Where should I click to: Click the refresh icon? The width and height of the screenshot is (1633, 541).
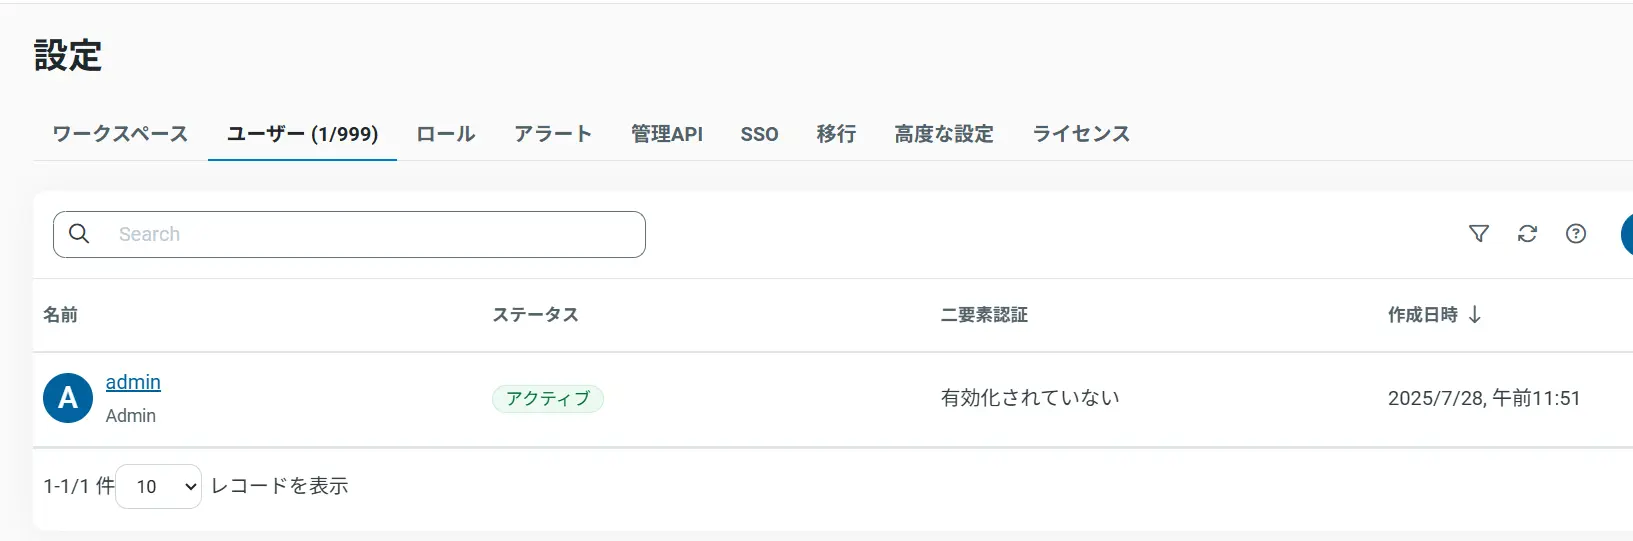[x=1527, y=234]
